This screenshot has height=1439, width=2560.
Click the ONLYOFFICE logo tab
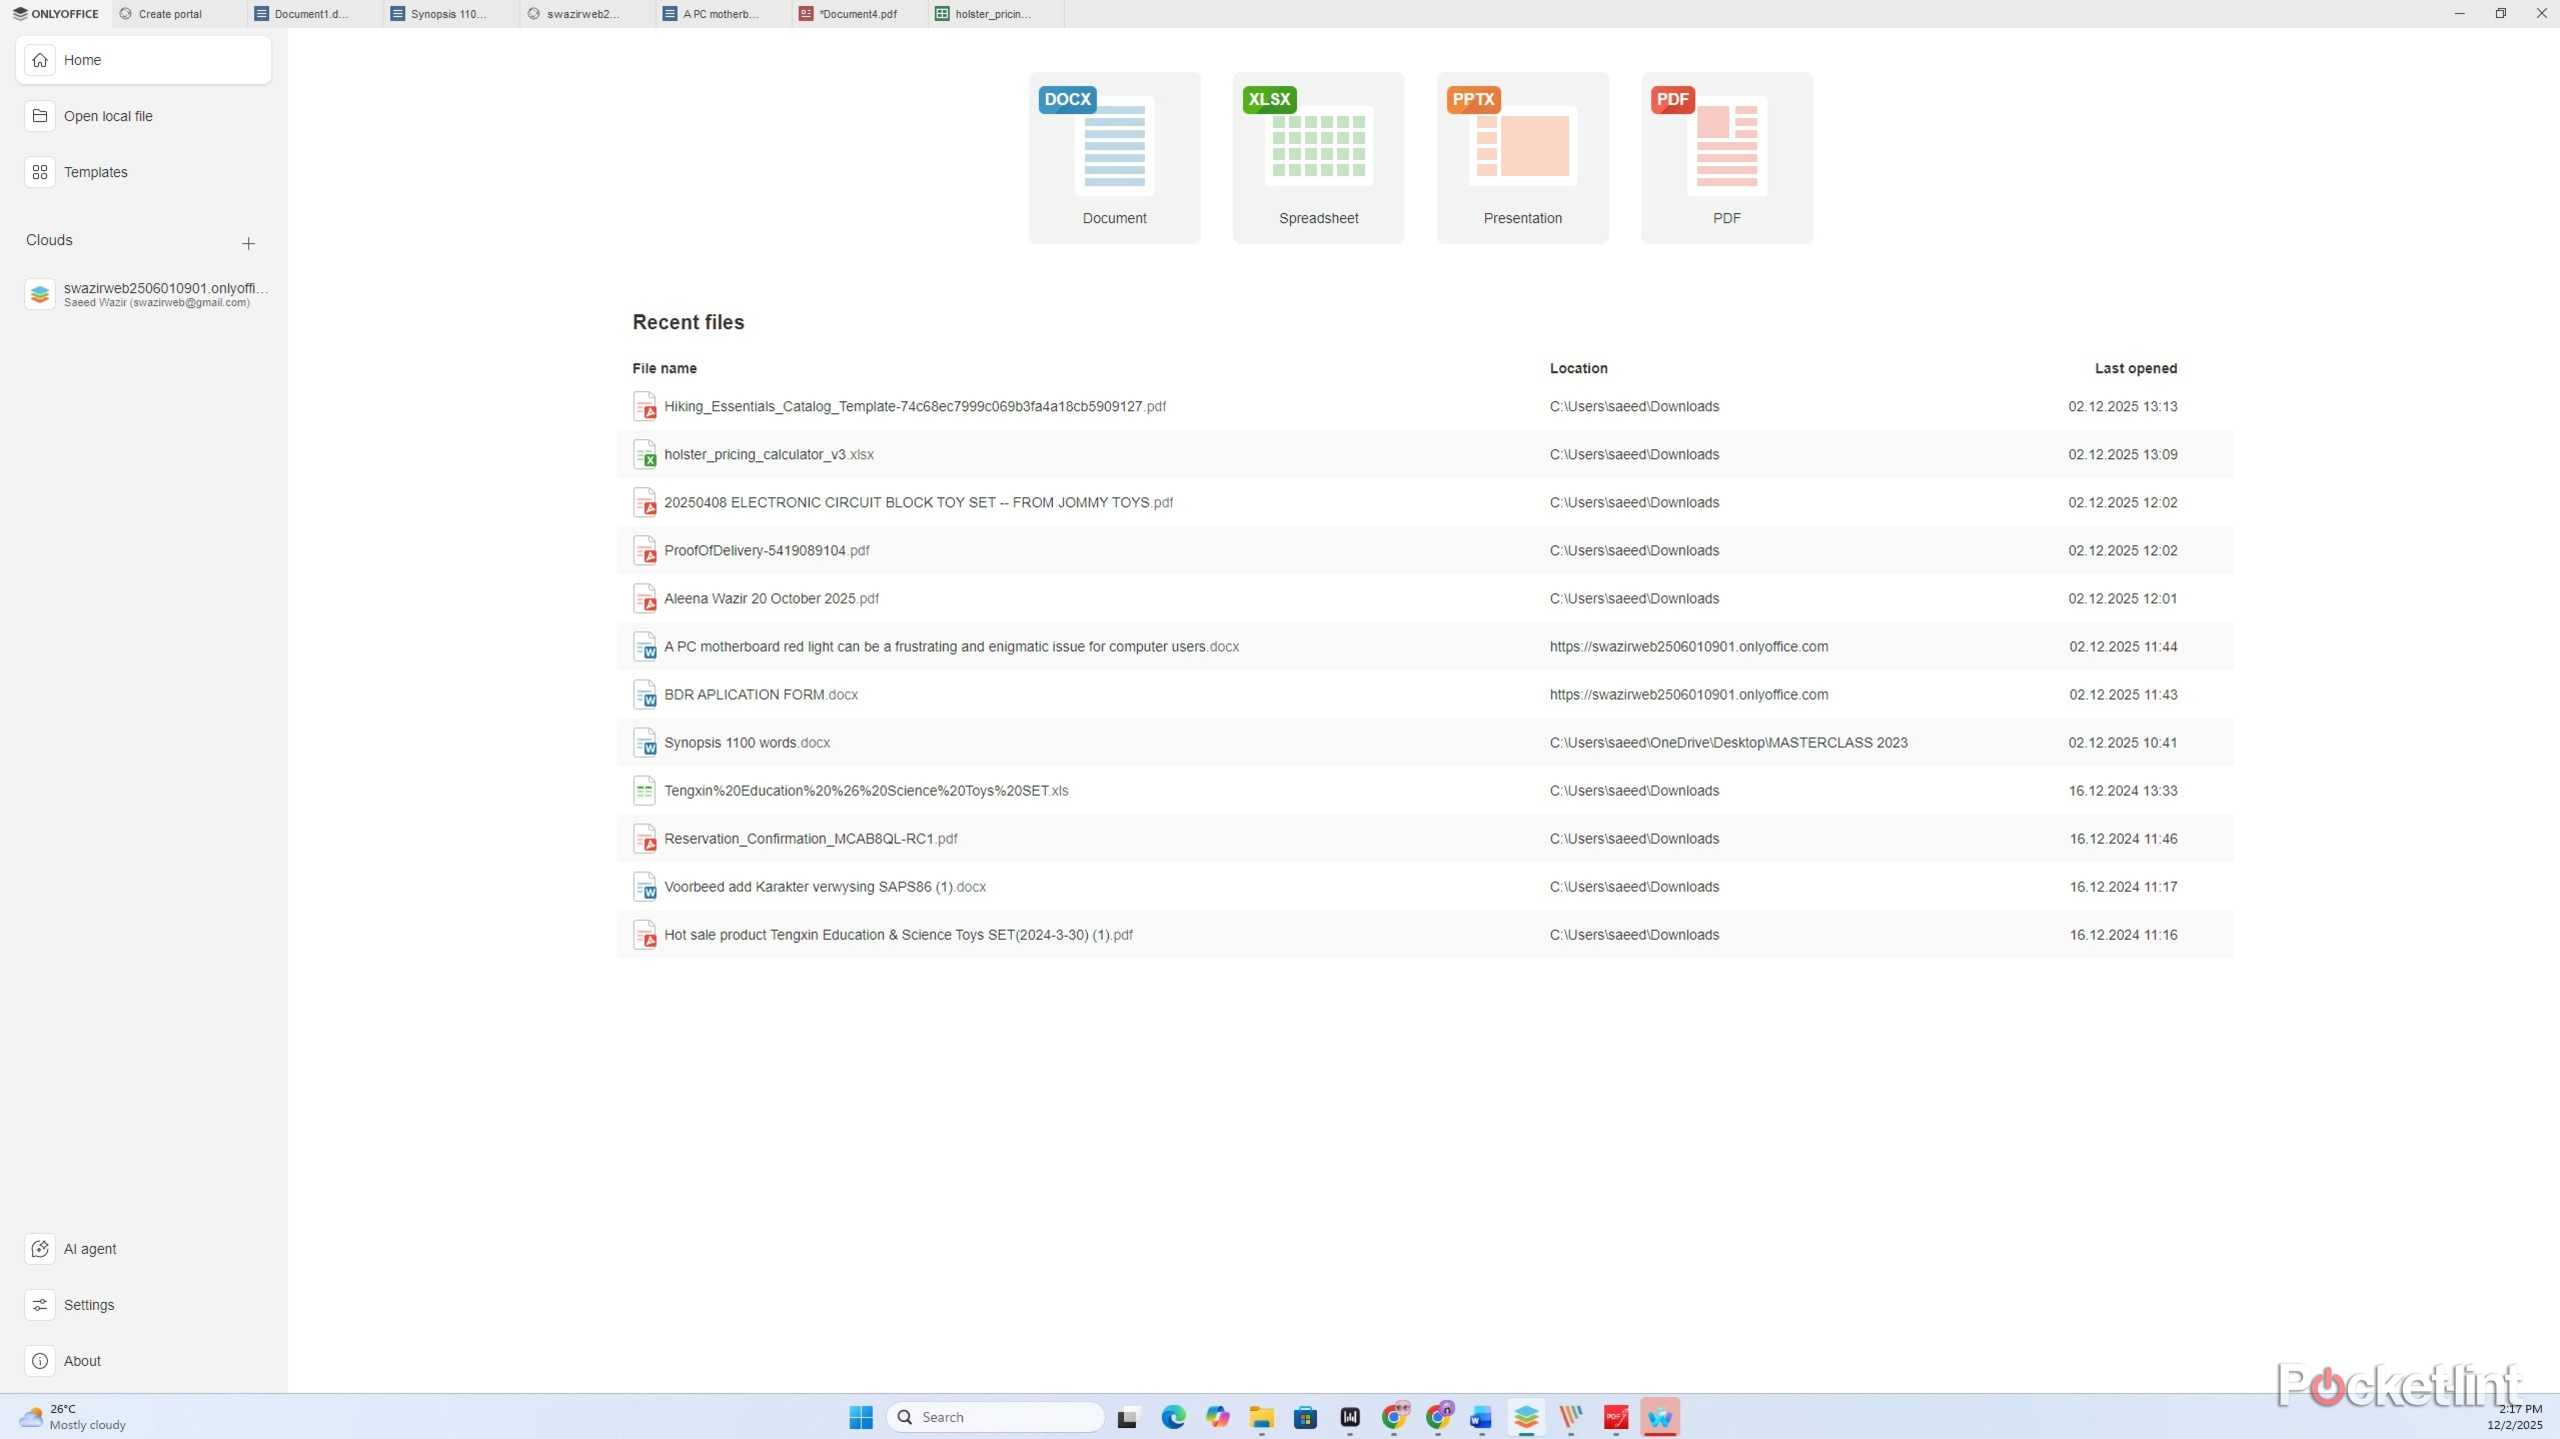click(x=56, y=14)
